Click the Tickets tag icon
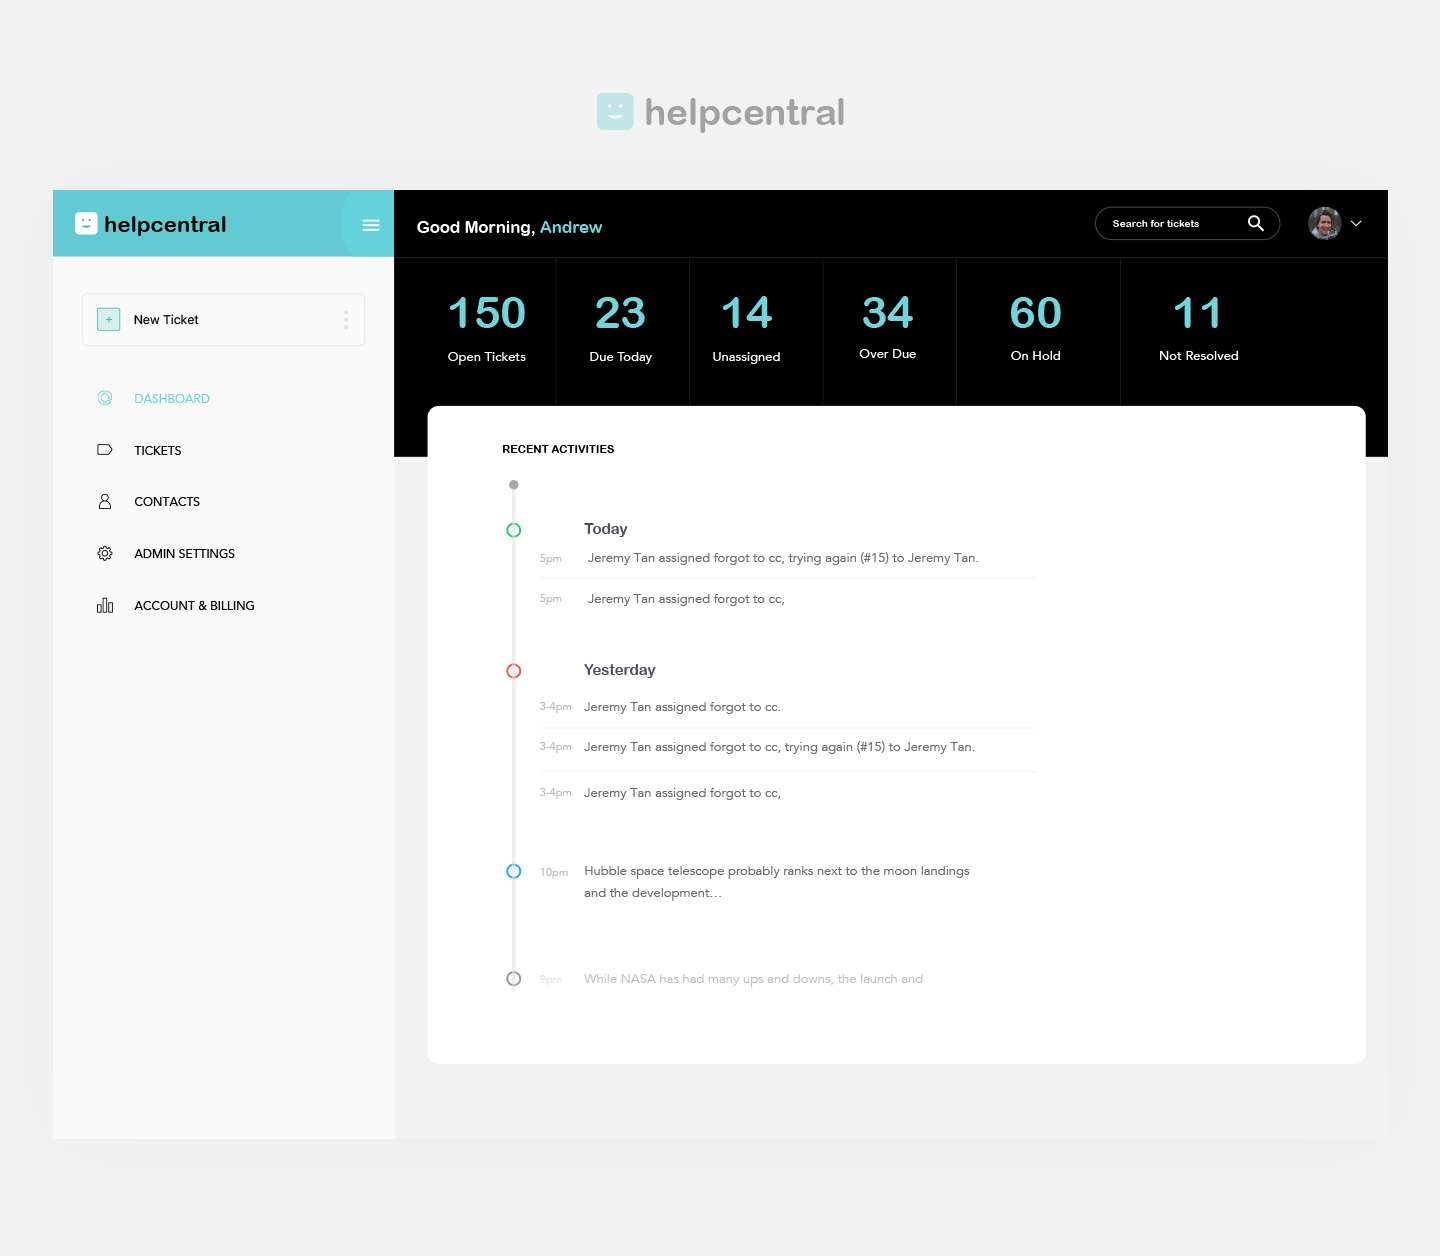Screen dimensions: 1440x1256 pos(105,450)
